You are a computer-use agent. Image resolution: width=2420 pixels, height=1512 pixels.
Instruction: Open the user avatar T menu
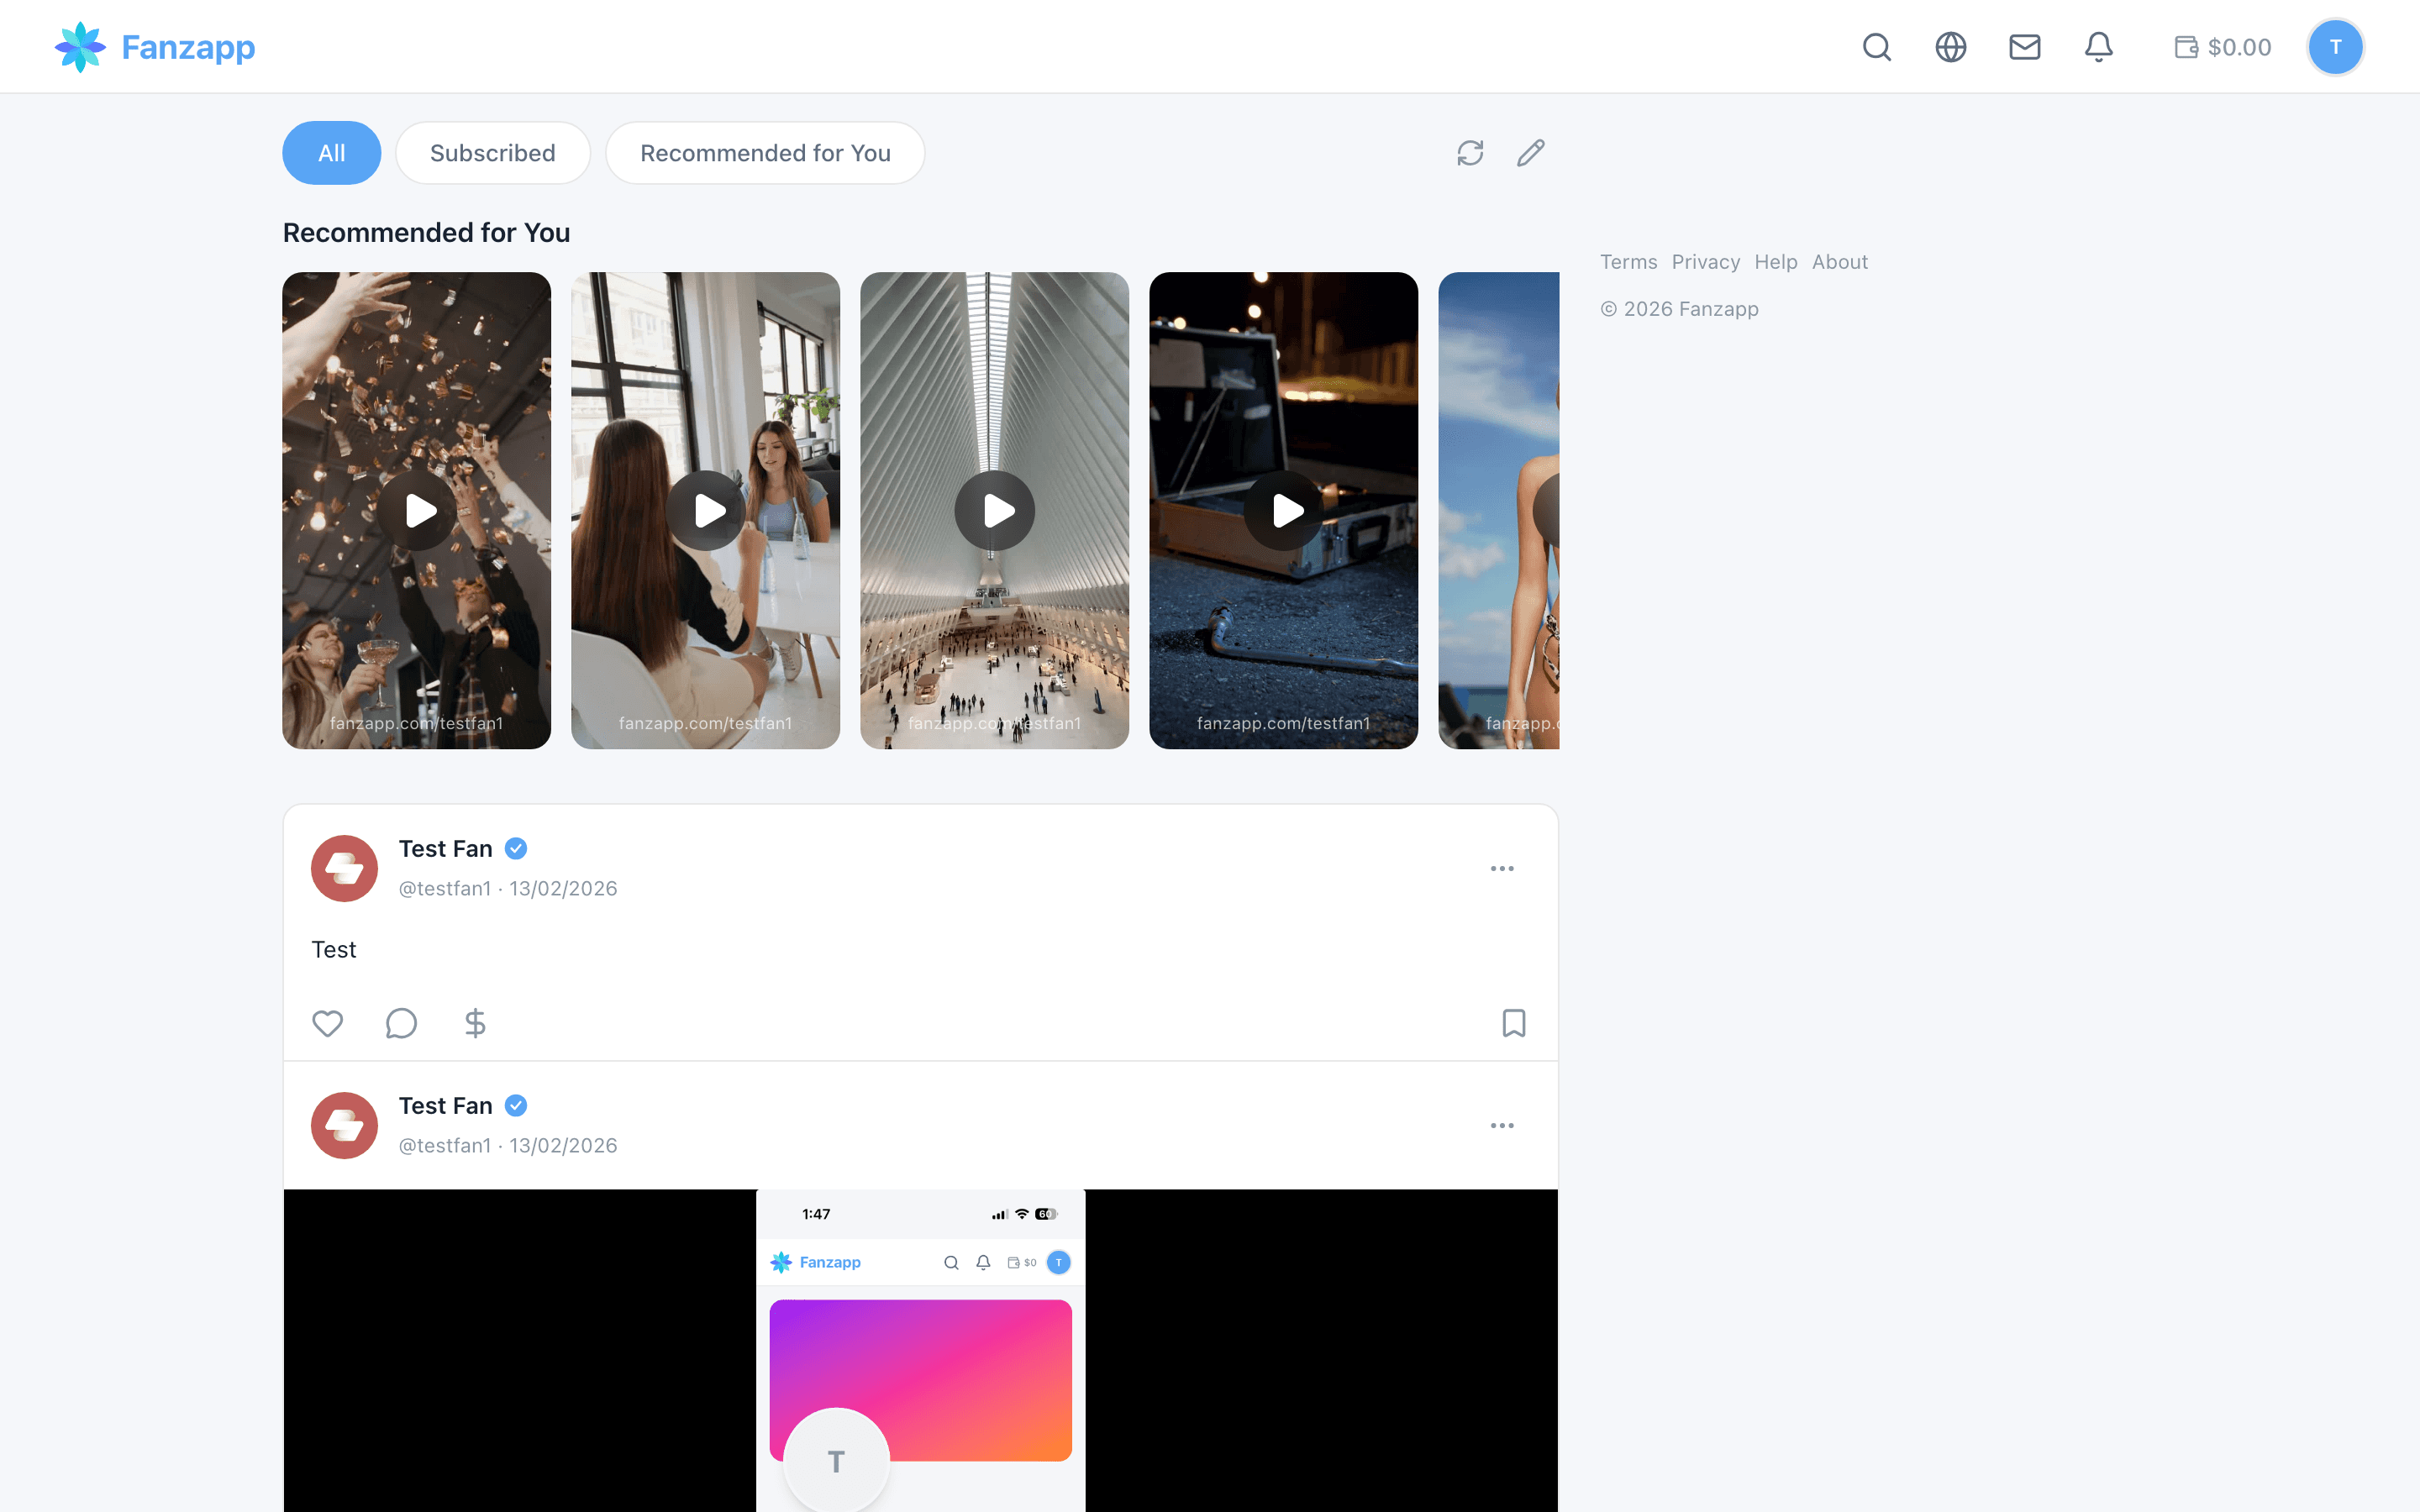click(x=2335, y=47)
